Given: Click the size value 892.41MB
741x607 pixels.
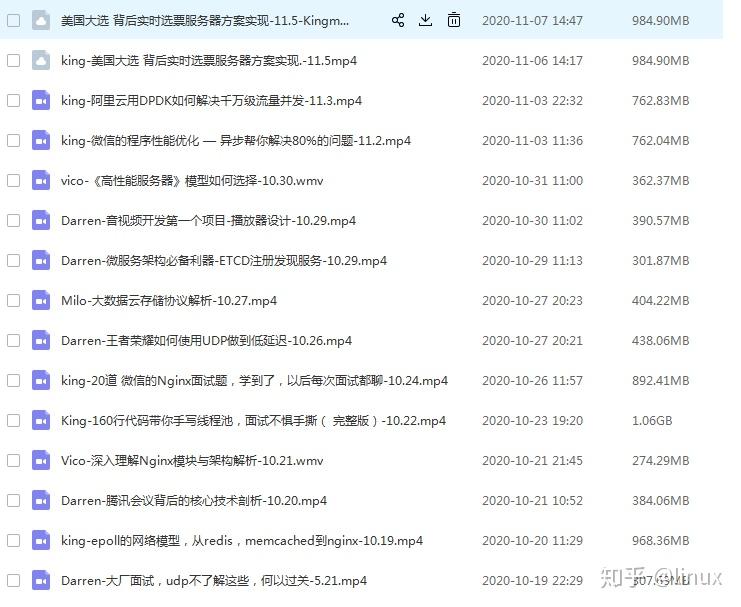Looking at the screenshot, I should tap(661, 381).
